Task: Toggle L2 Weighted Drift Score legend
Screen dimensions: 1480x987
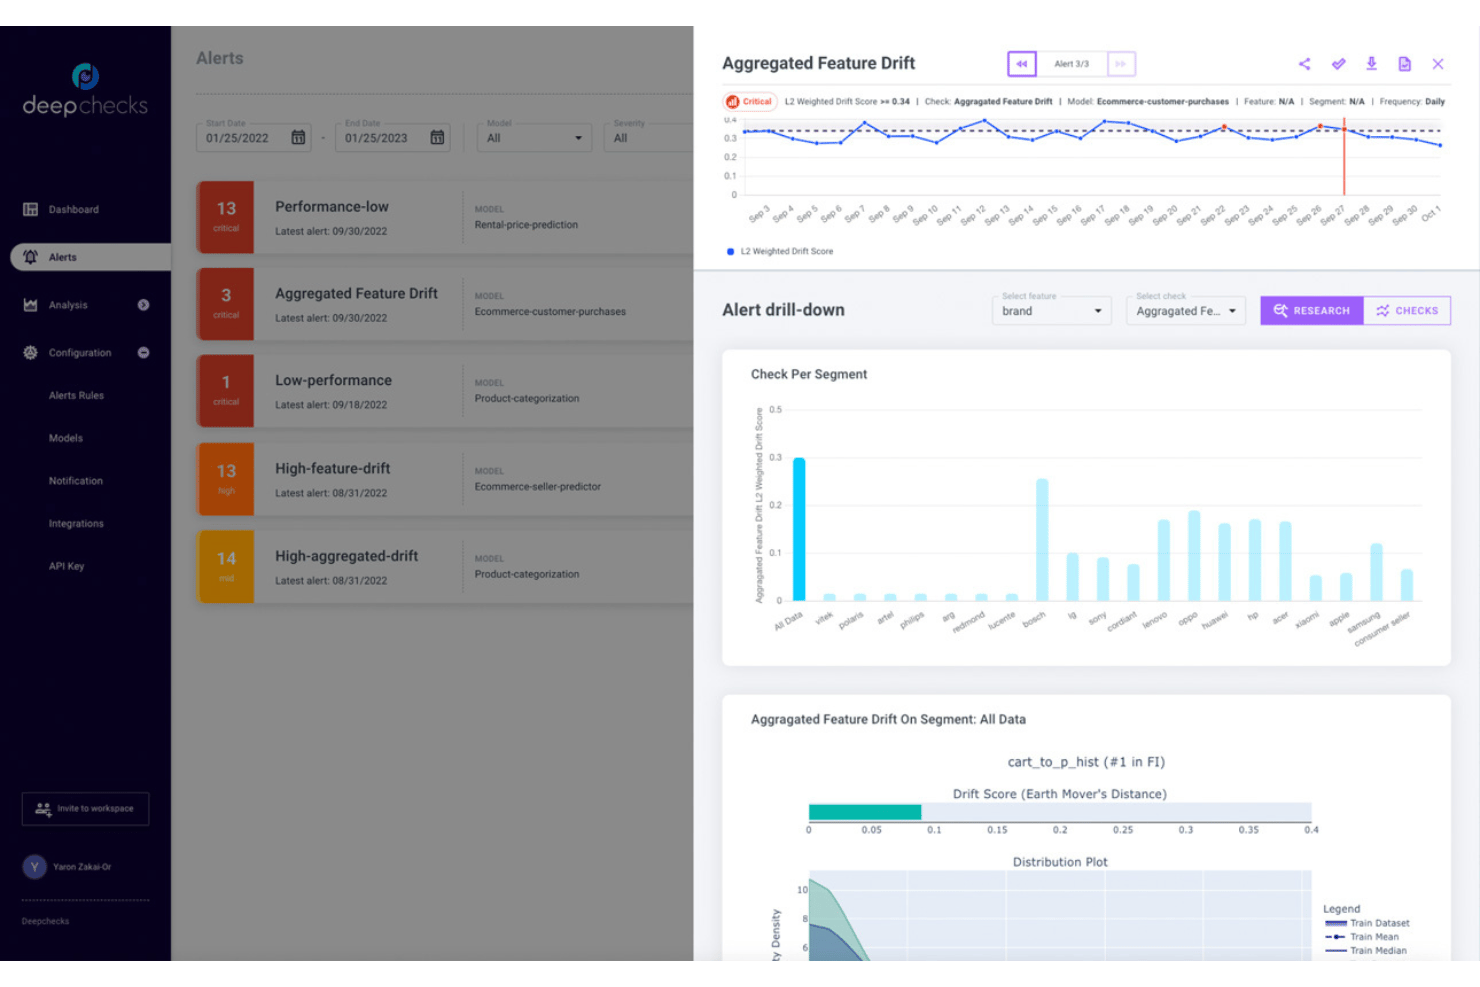Action: point(780,251)
